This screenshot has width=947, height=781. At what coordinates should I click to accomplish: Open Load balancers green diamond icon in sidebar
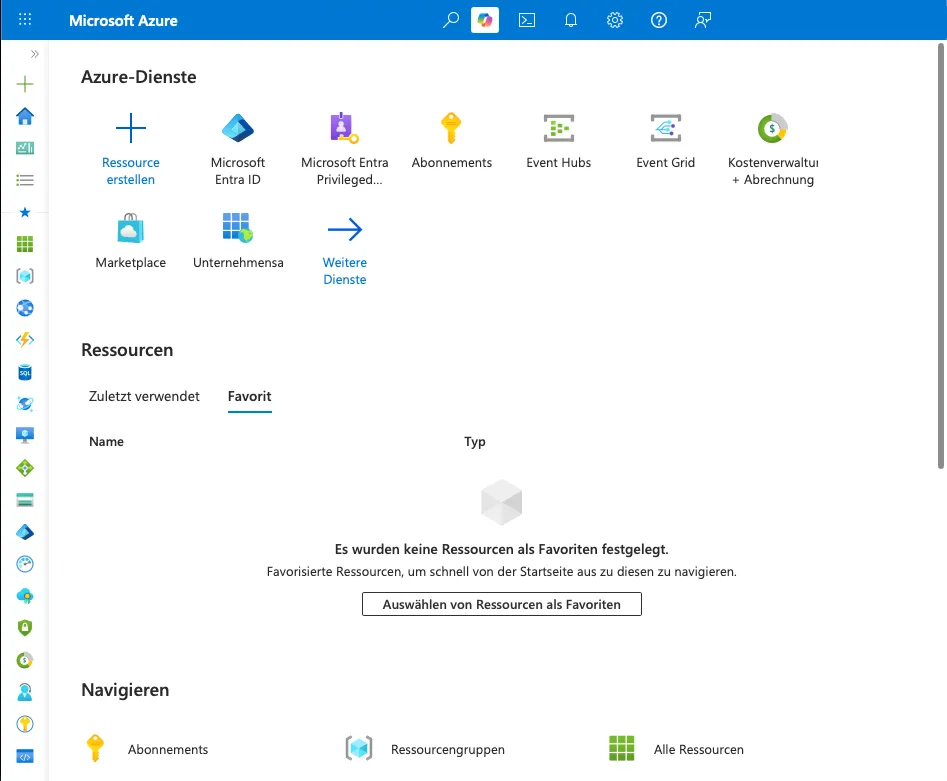point(25,468)
